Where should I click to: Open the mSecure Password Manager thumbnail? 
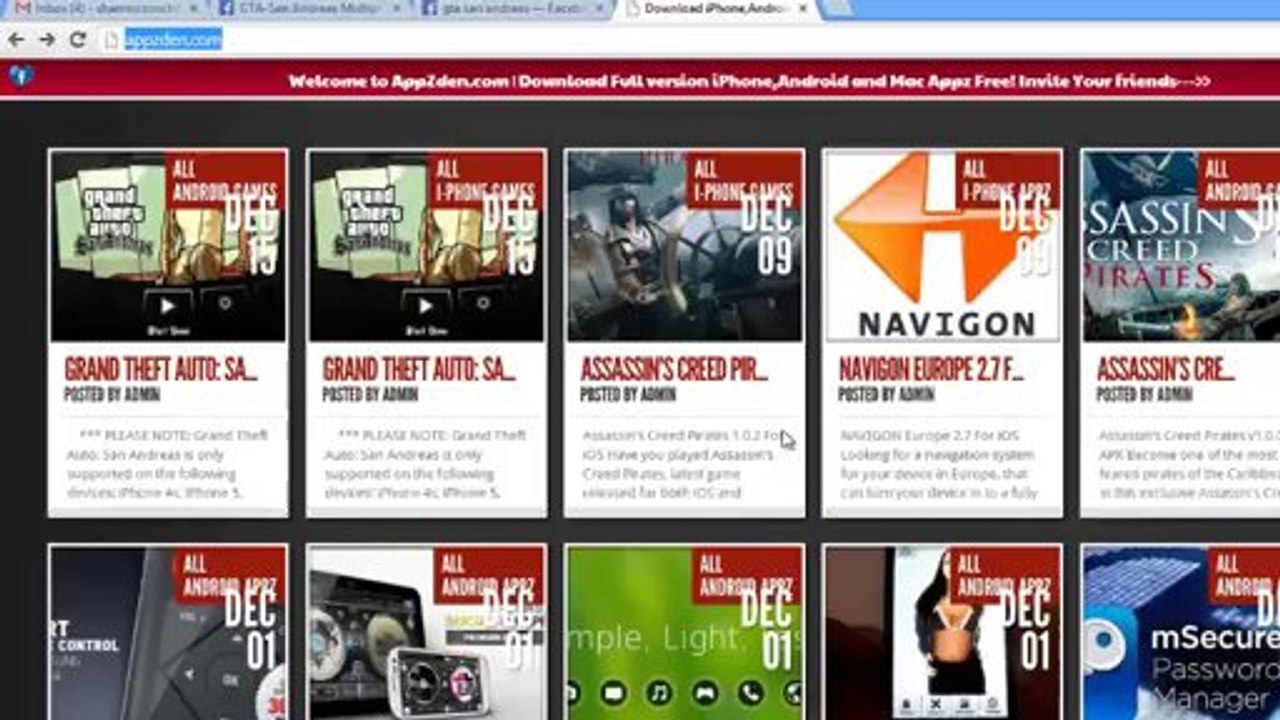point(1181,633)
